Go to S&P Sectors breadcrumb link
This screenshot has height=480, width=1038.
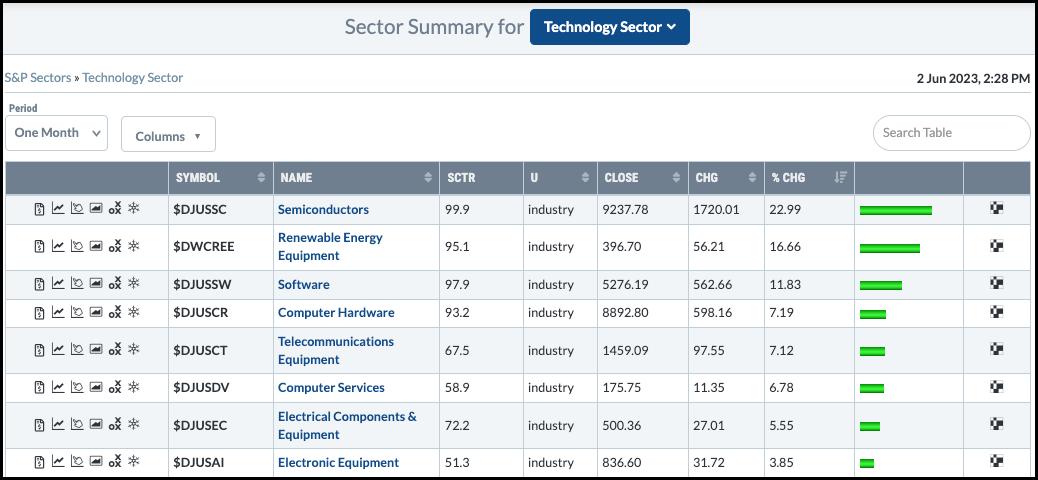(38, 77)
